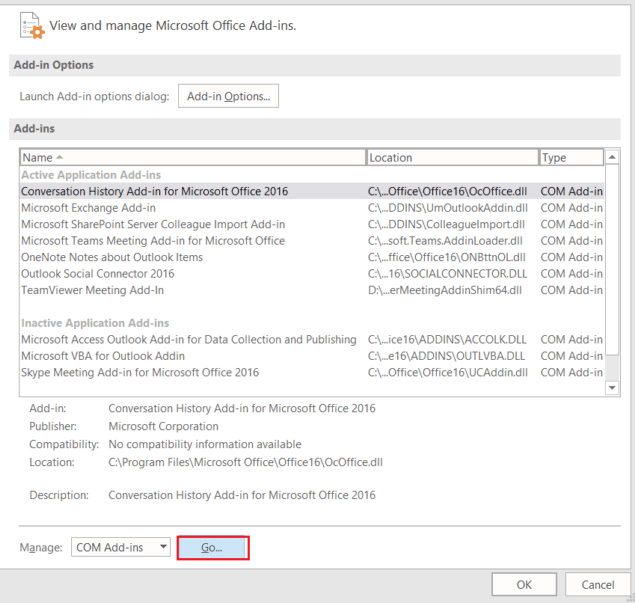This screenshot has height=603, width=635.
Task: Select Skype Meeting Add-in for Microsoft Office 2016
Action: coord(312,372)
